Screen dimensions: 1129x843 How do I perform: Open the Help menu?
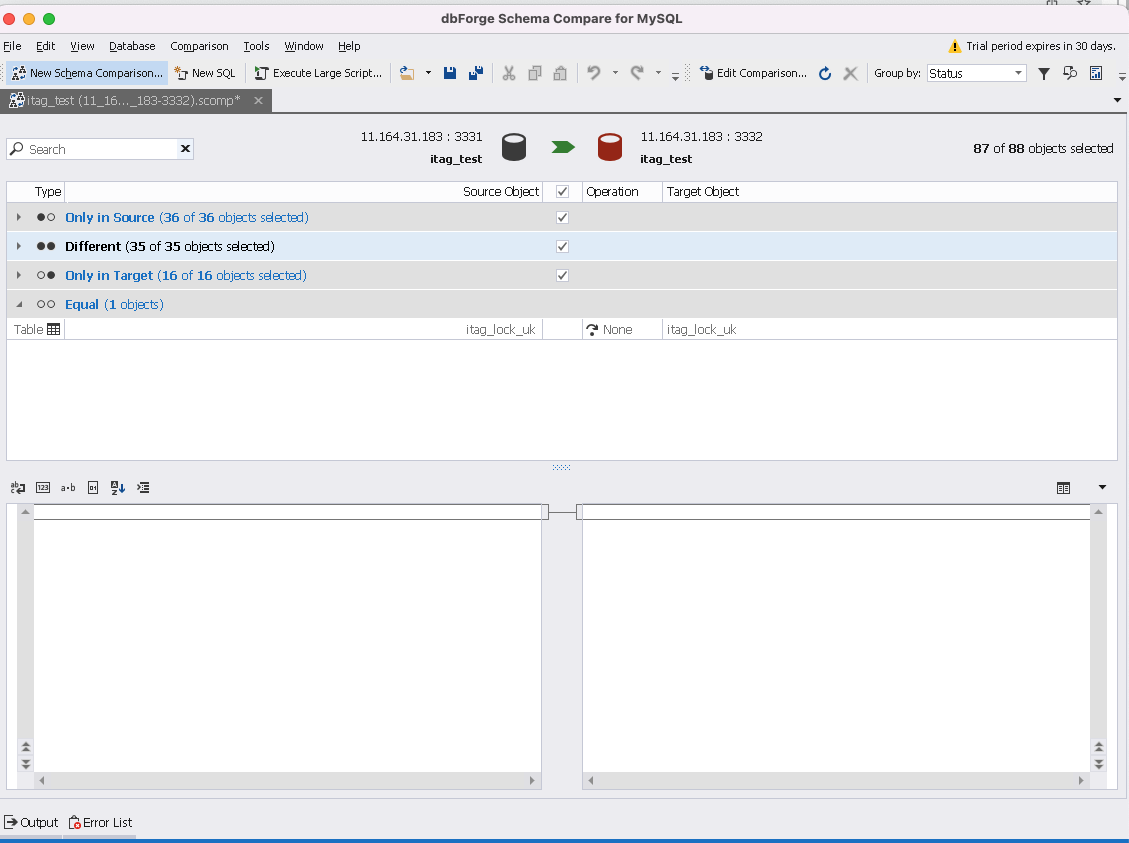[349, 46]
